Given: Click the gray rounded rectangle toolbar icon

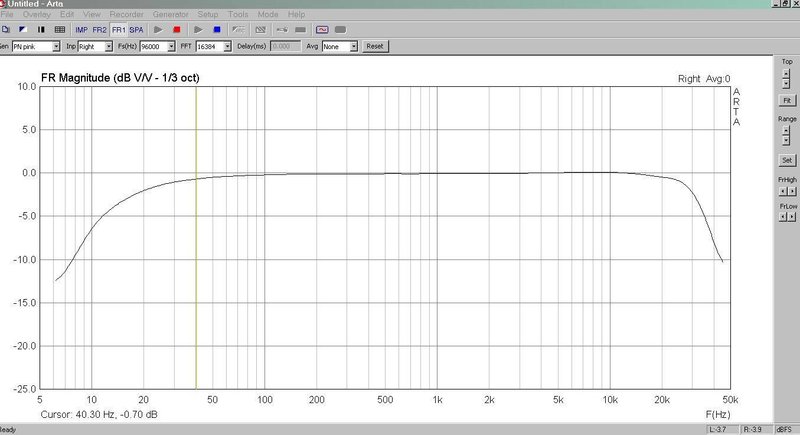Looking at the screenshot, I should coord(340,30).
